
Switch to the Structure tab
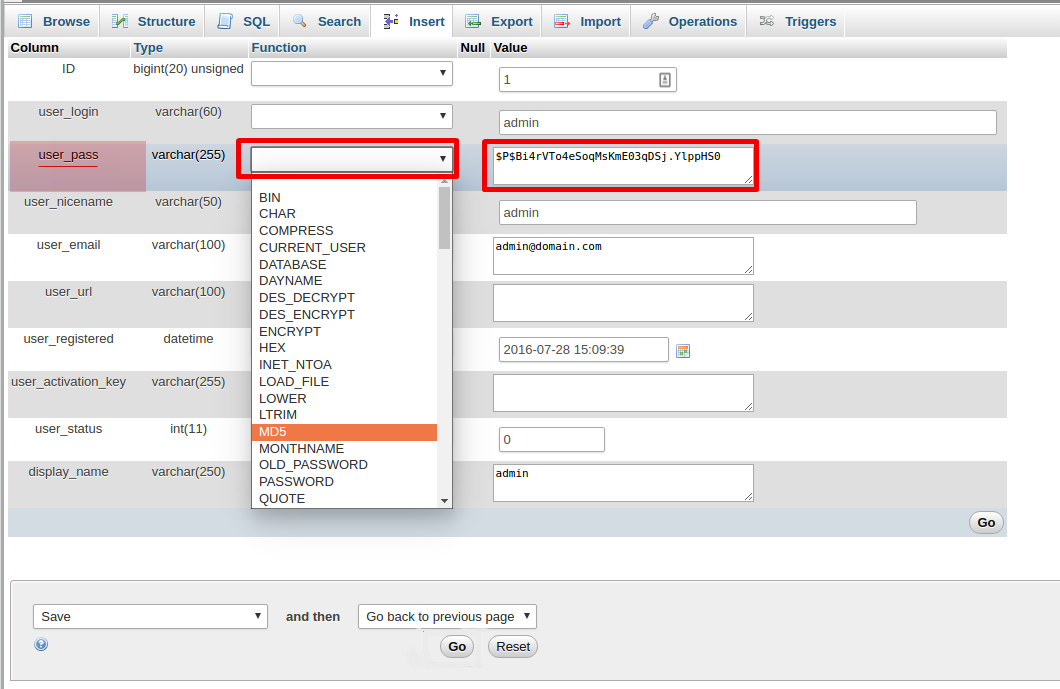click(x=153, y=22)
